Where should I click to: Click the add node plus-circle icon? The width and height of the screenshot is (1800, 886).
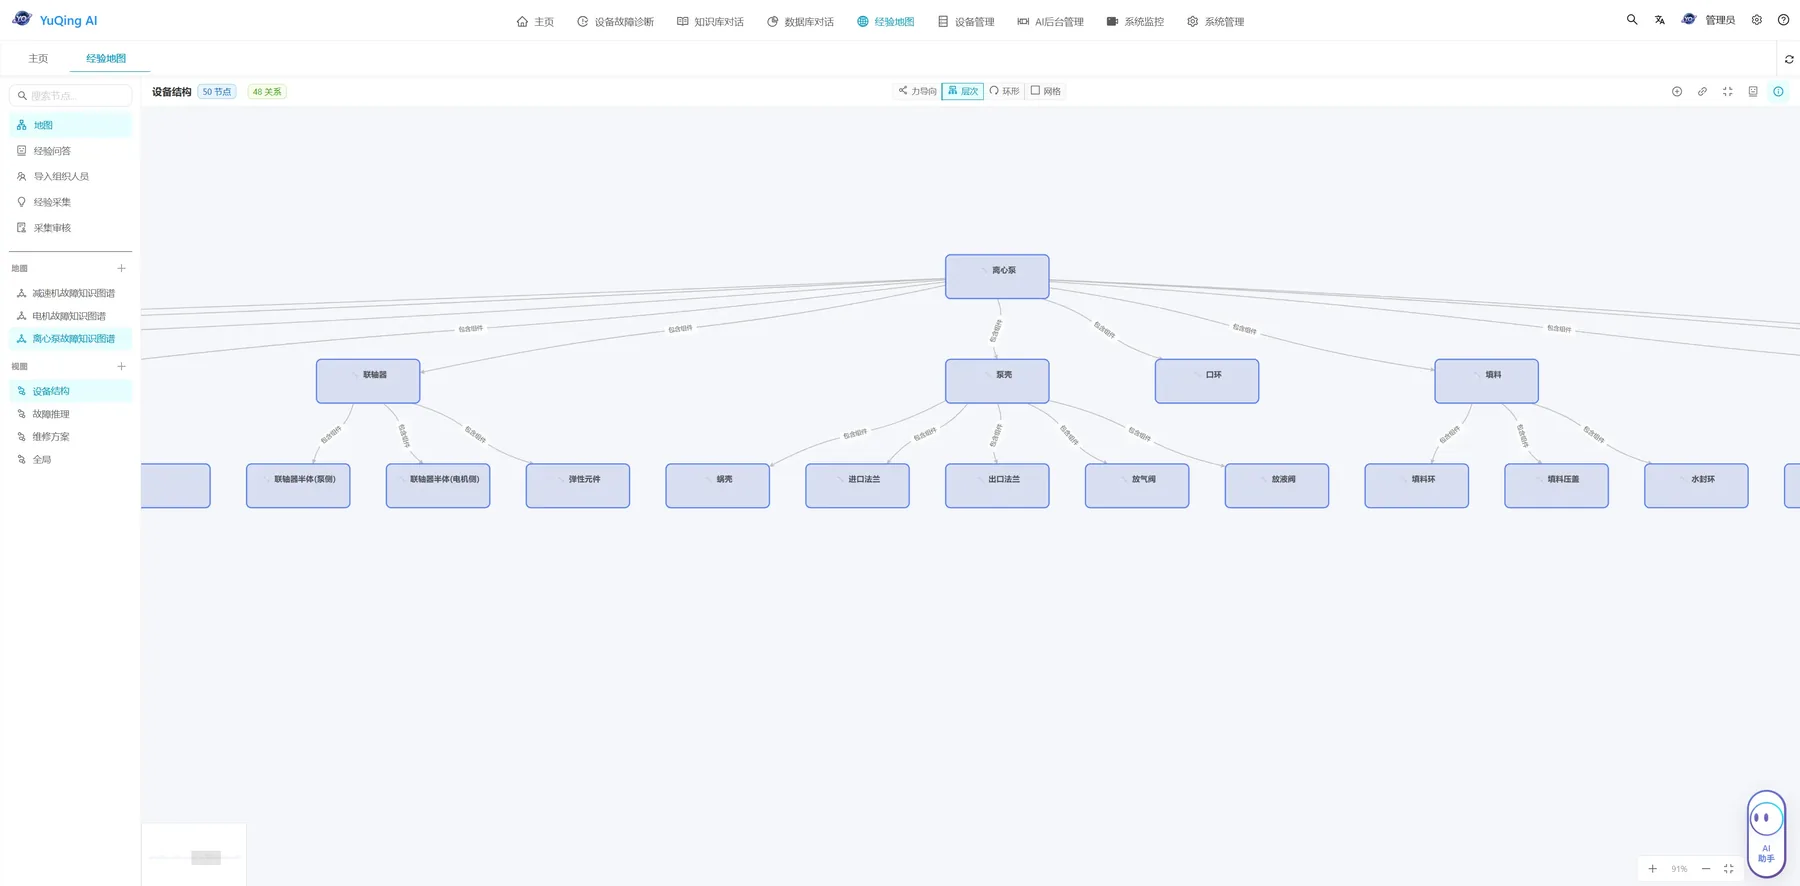(1677, 92)
